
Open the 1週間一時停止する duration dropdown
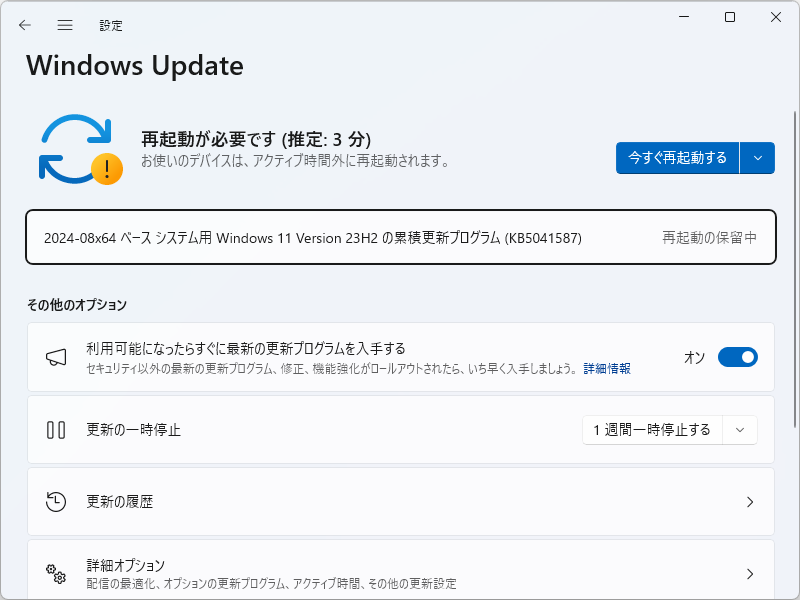tap(740, 430)
